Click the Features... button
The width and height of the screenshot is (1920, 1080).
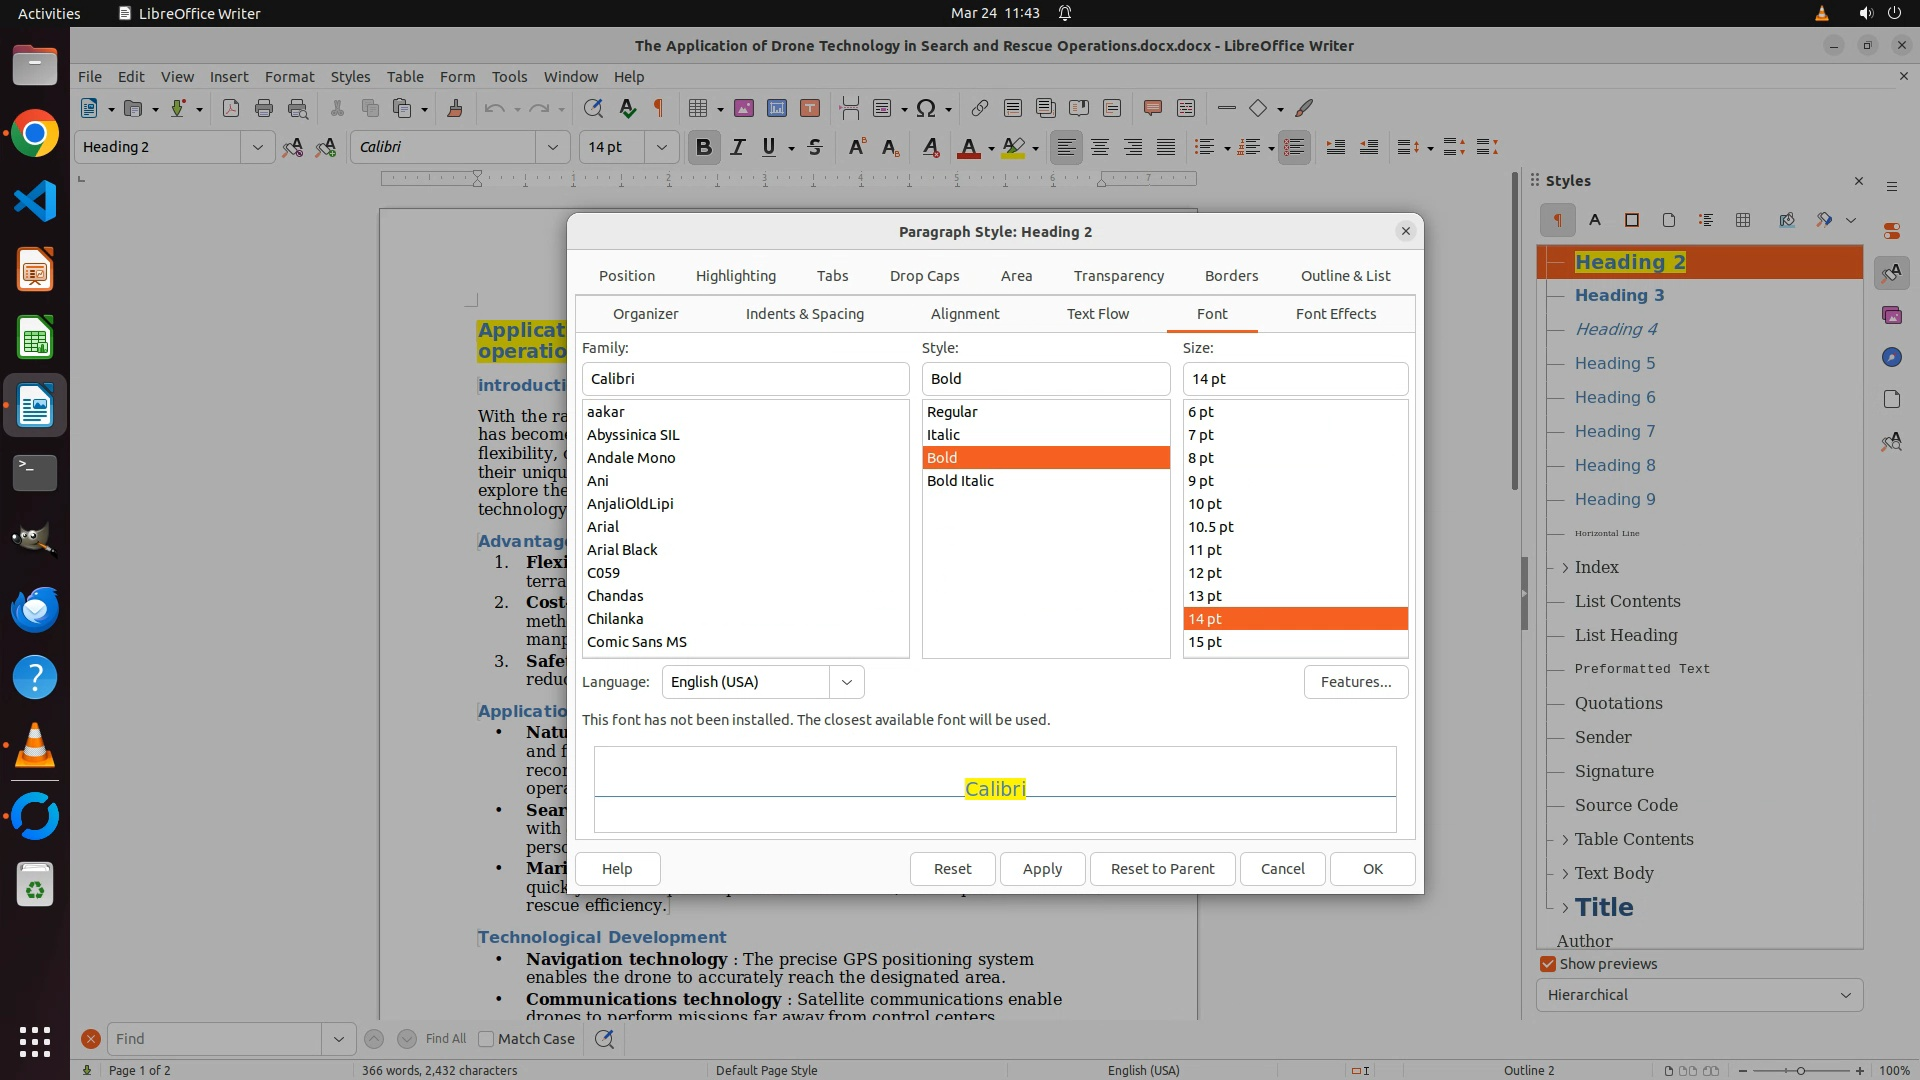coord(1355,682)
